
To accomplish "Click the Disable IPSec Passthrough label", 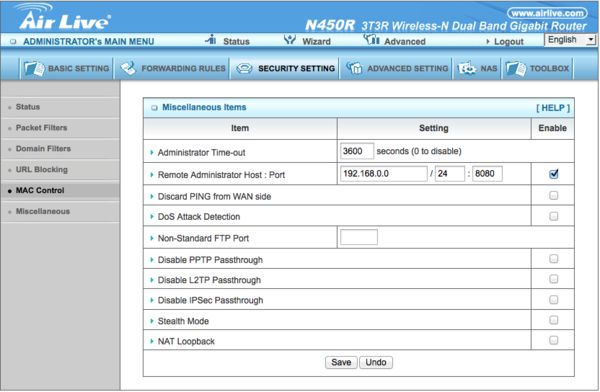I will 210,301.
